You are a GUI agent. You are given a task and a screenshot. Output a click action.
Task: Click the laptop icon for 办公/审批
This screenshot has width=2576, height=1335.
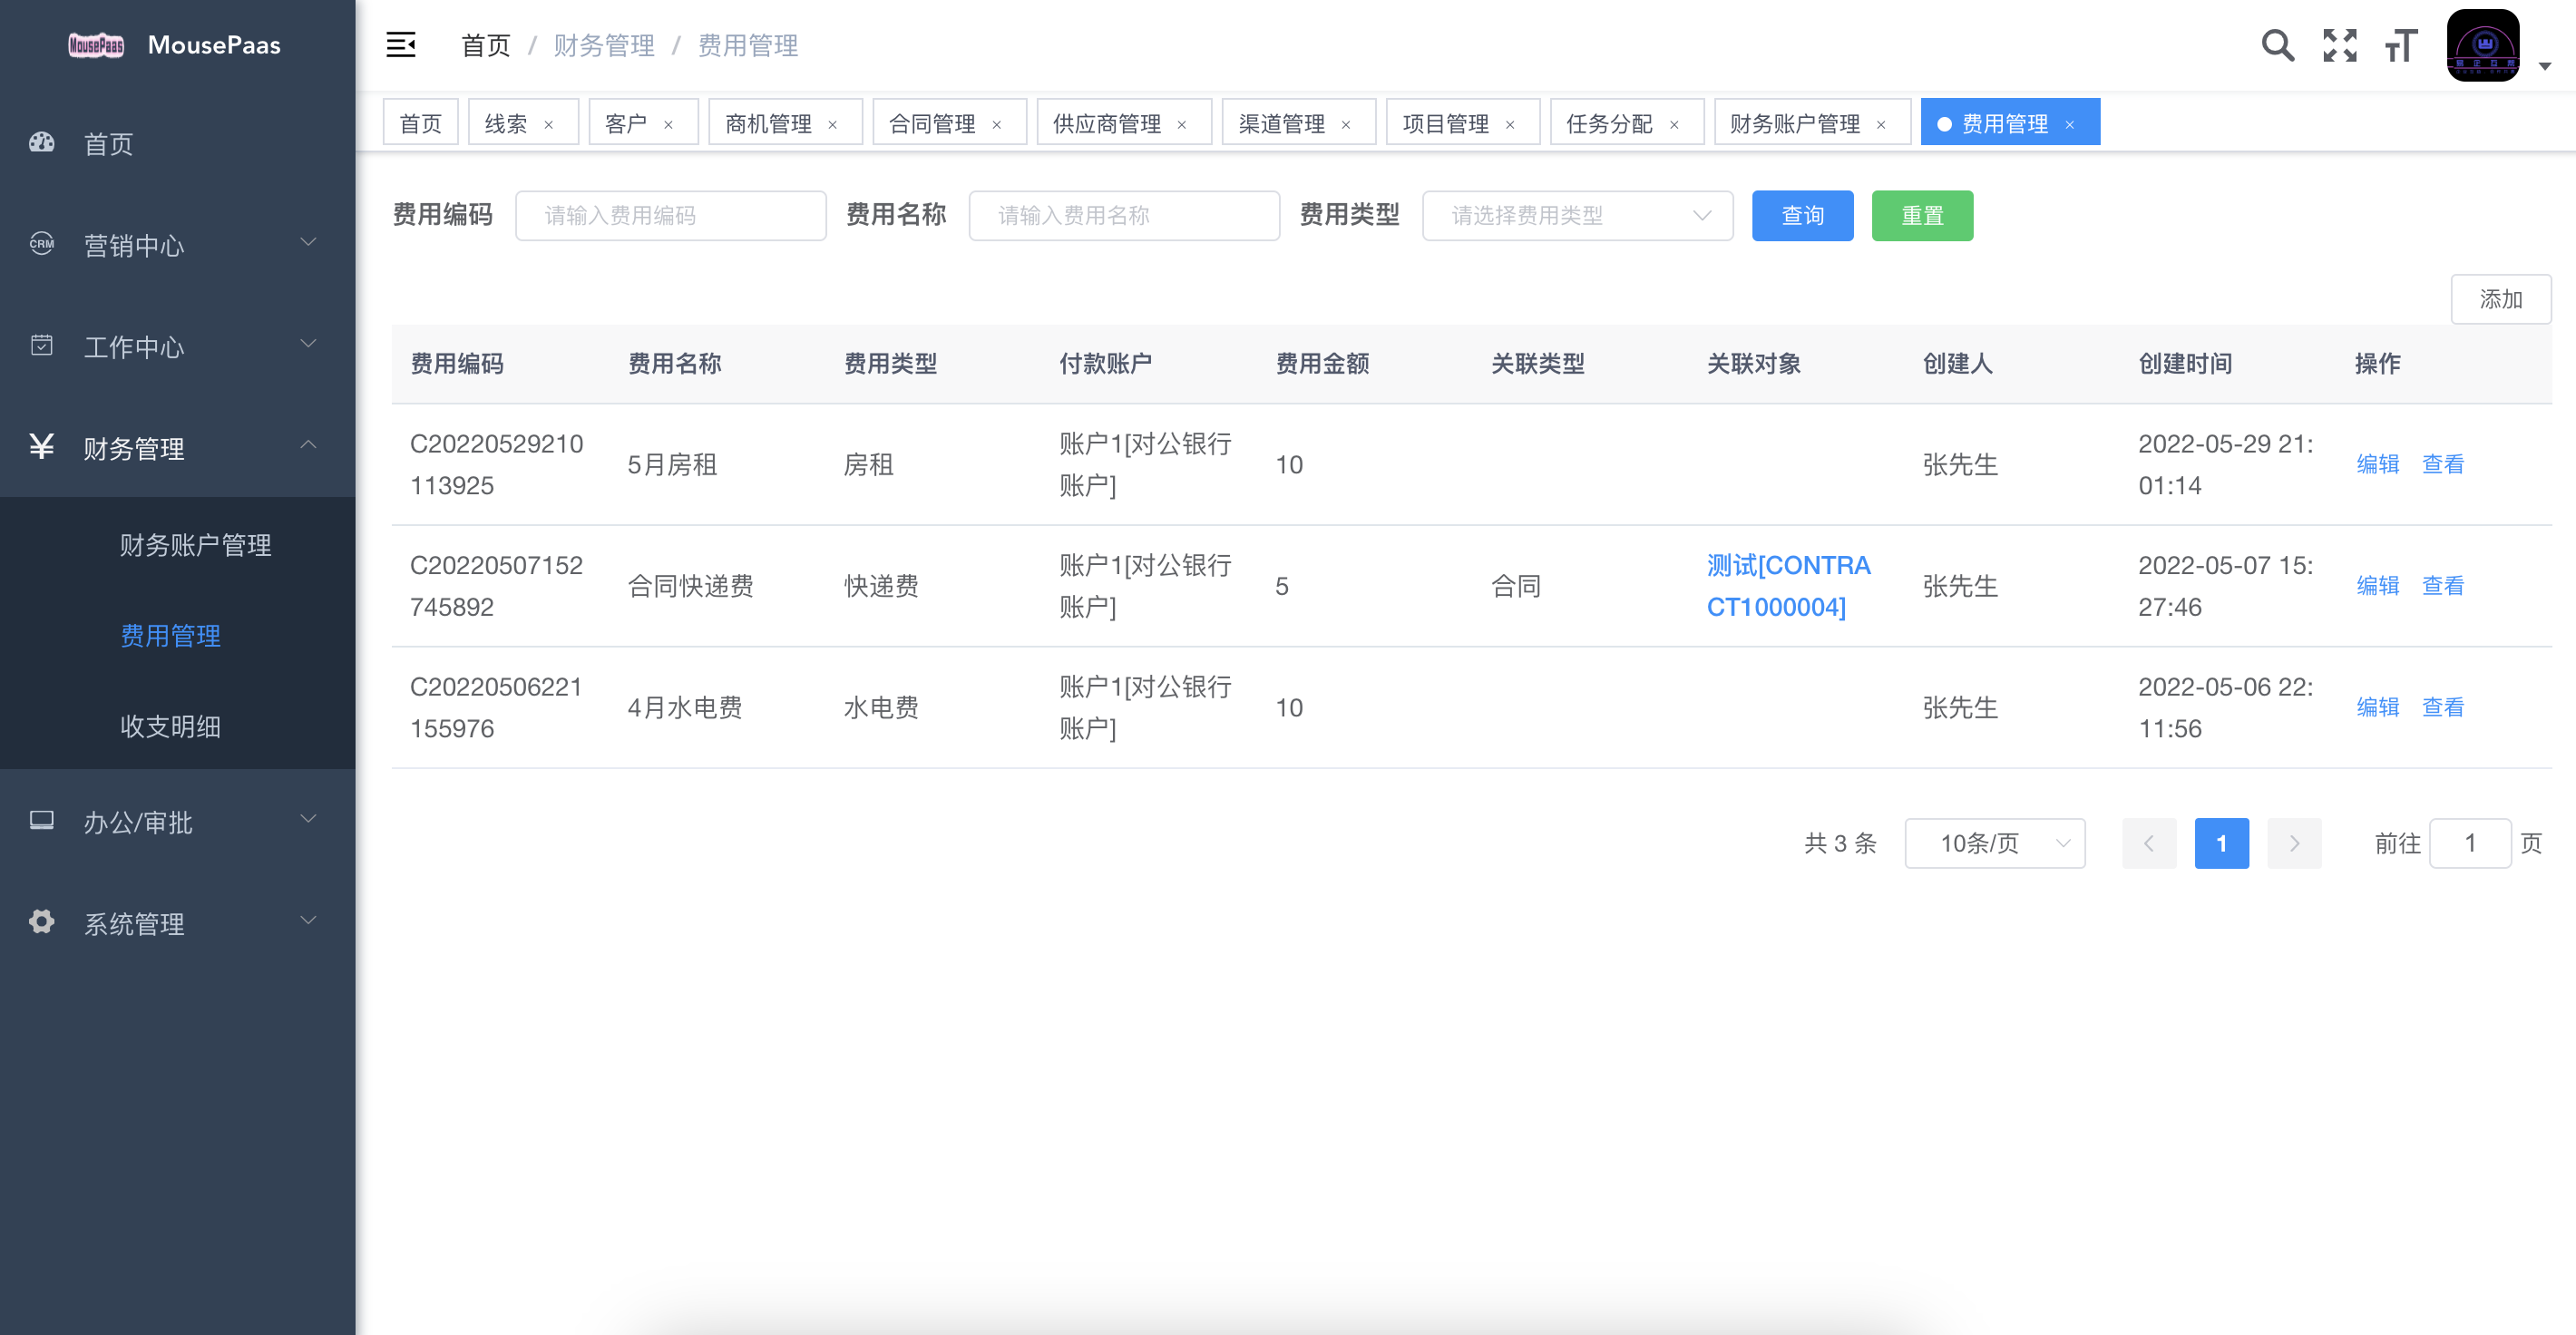(x=42, y=820)
